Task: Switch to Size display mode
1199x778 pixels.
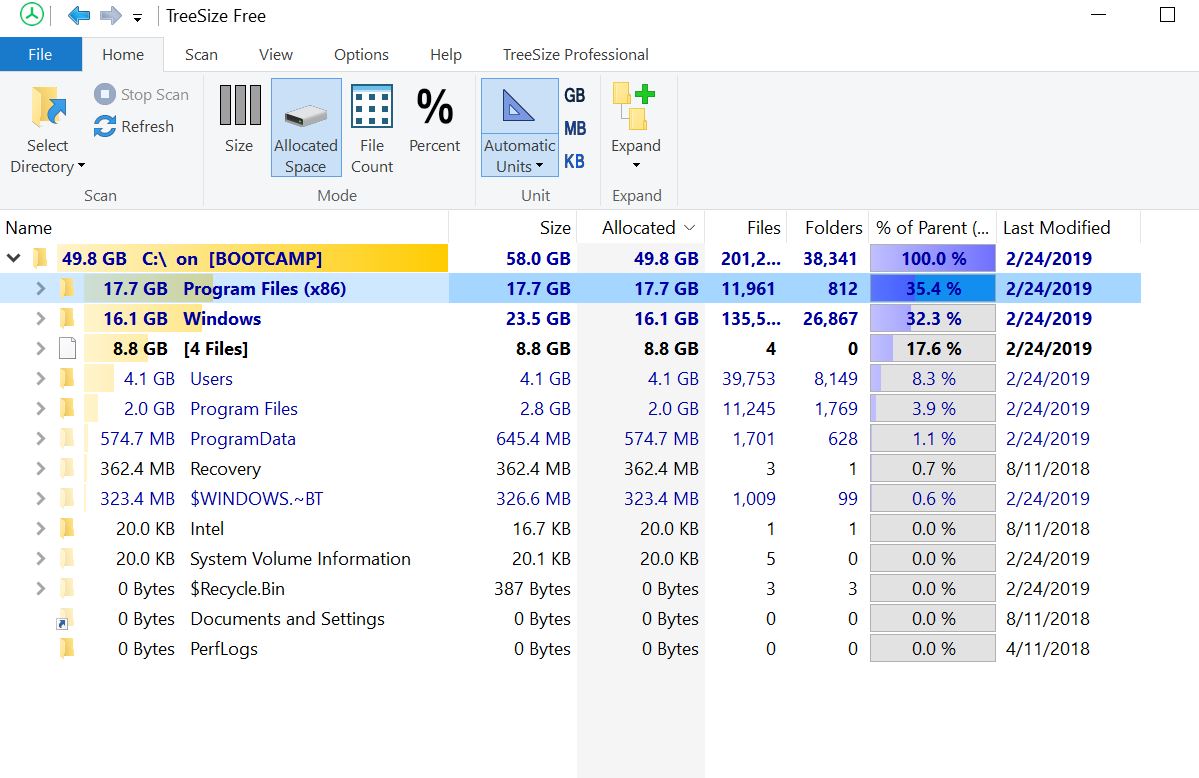Action: coord(239,119)
